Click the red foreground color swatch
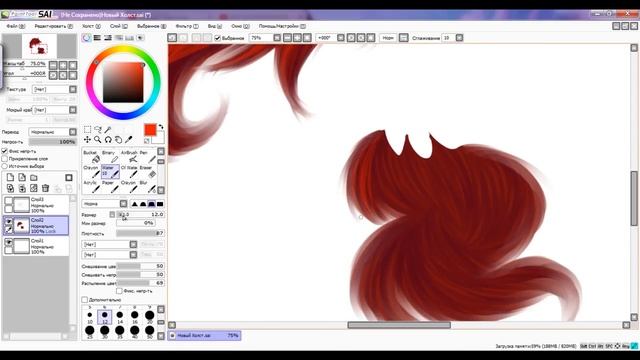This screenshot has height=360, width=640. (150, 130)
